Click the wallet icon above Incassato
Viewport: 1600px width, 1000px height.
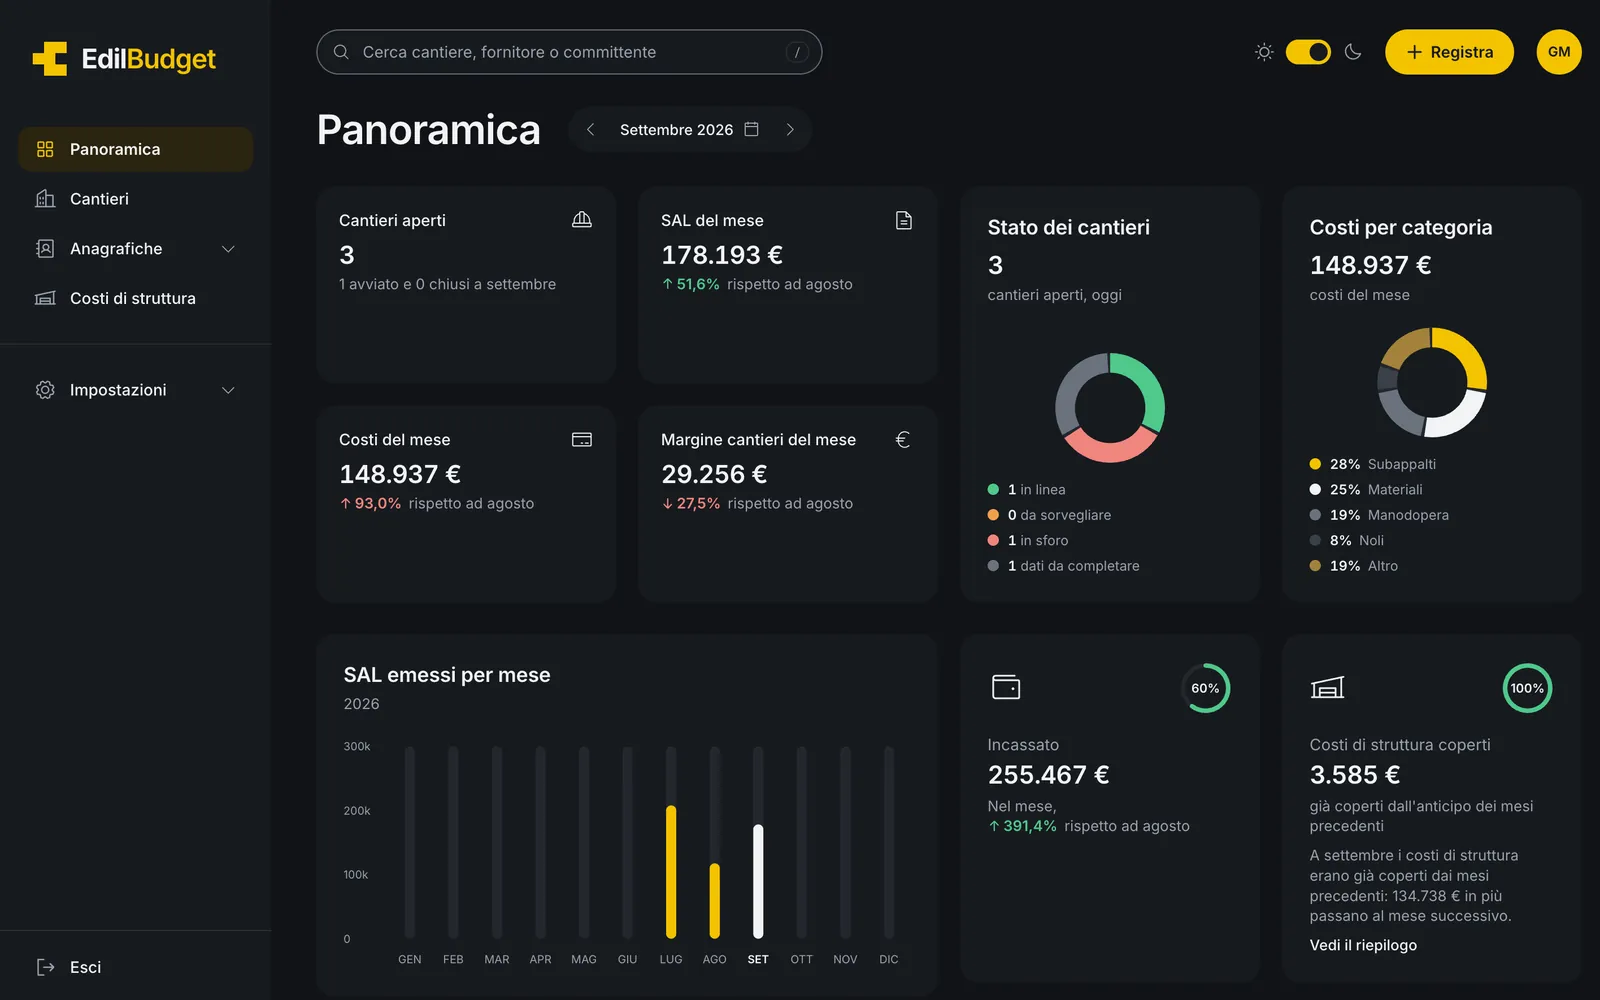pos(1006,687)
